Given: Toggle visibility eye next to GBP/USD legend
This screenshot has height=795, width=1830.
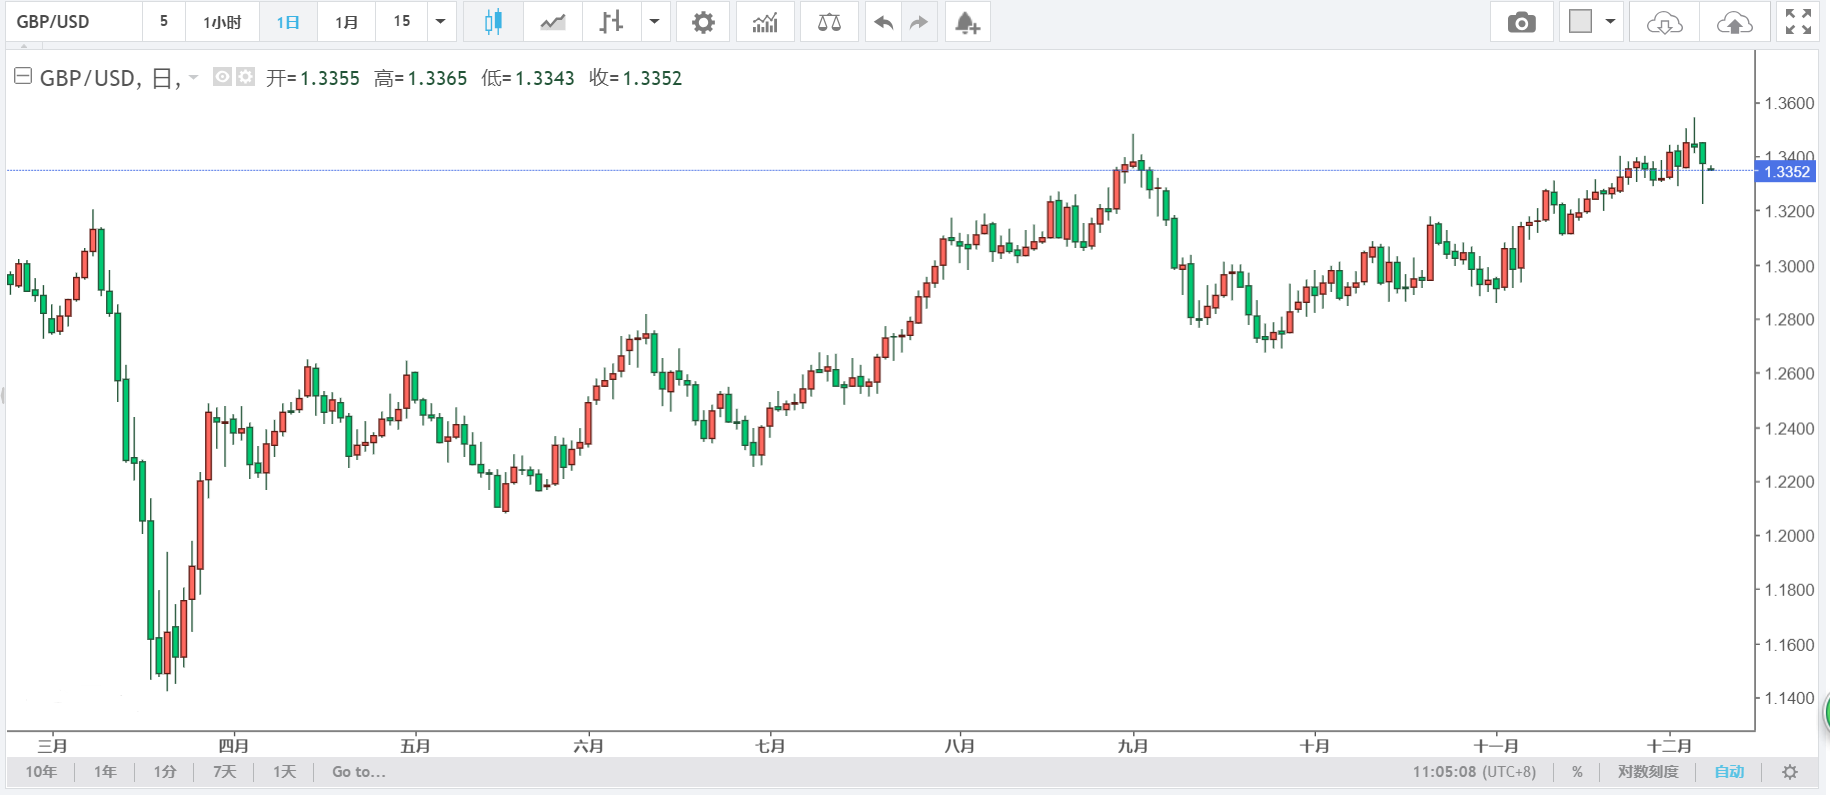Looking at the screenshot, I should coord(223,77).
